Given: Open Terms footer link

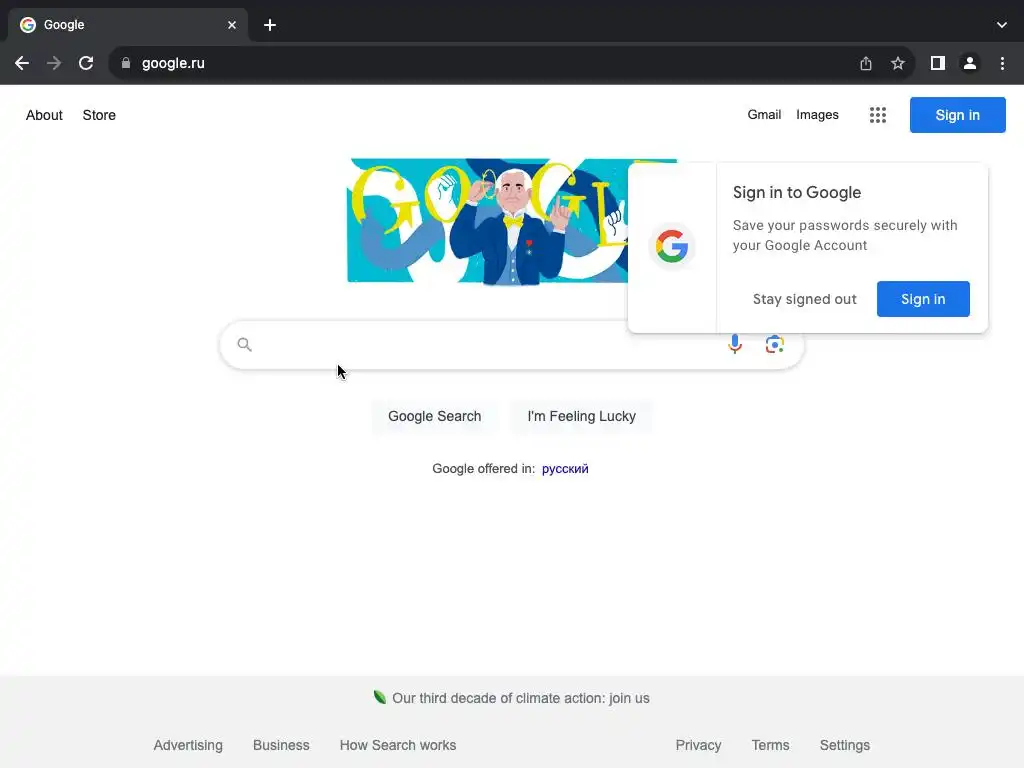Looking at the screenshot, I should 770,745.
